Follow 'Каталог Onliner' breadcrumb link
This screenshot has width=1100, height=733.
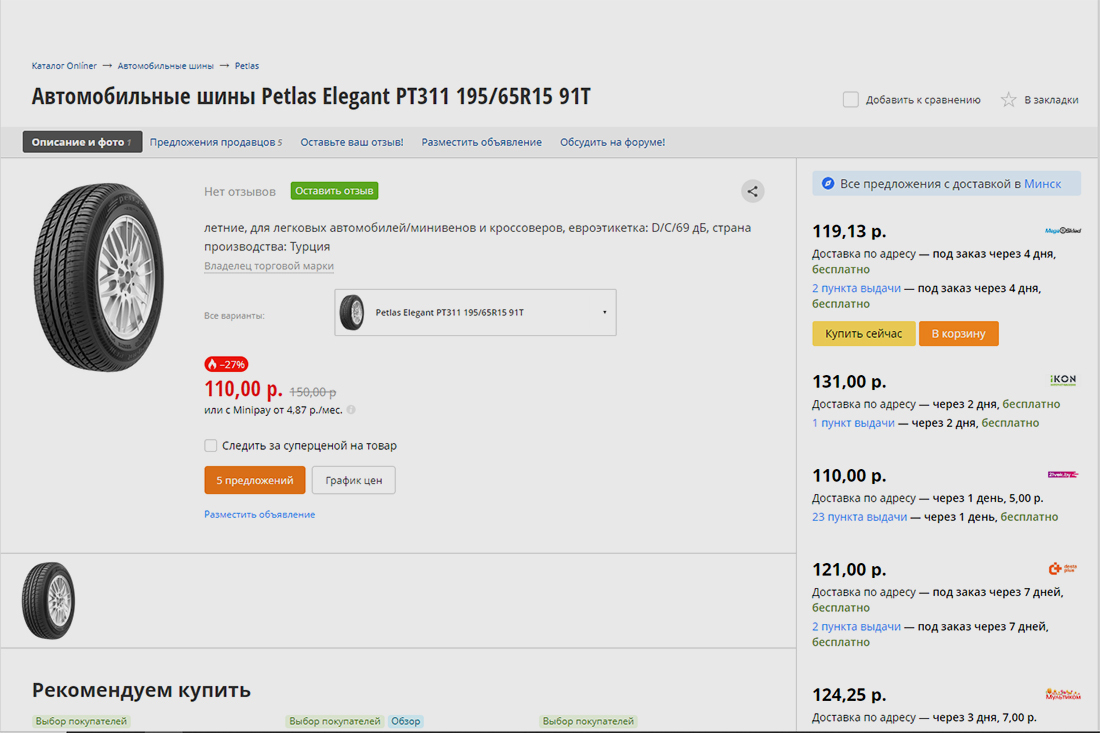pyautogui.click(x=64, y=66)
